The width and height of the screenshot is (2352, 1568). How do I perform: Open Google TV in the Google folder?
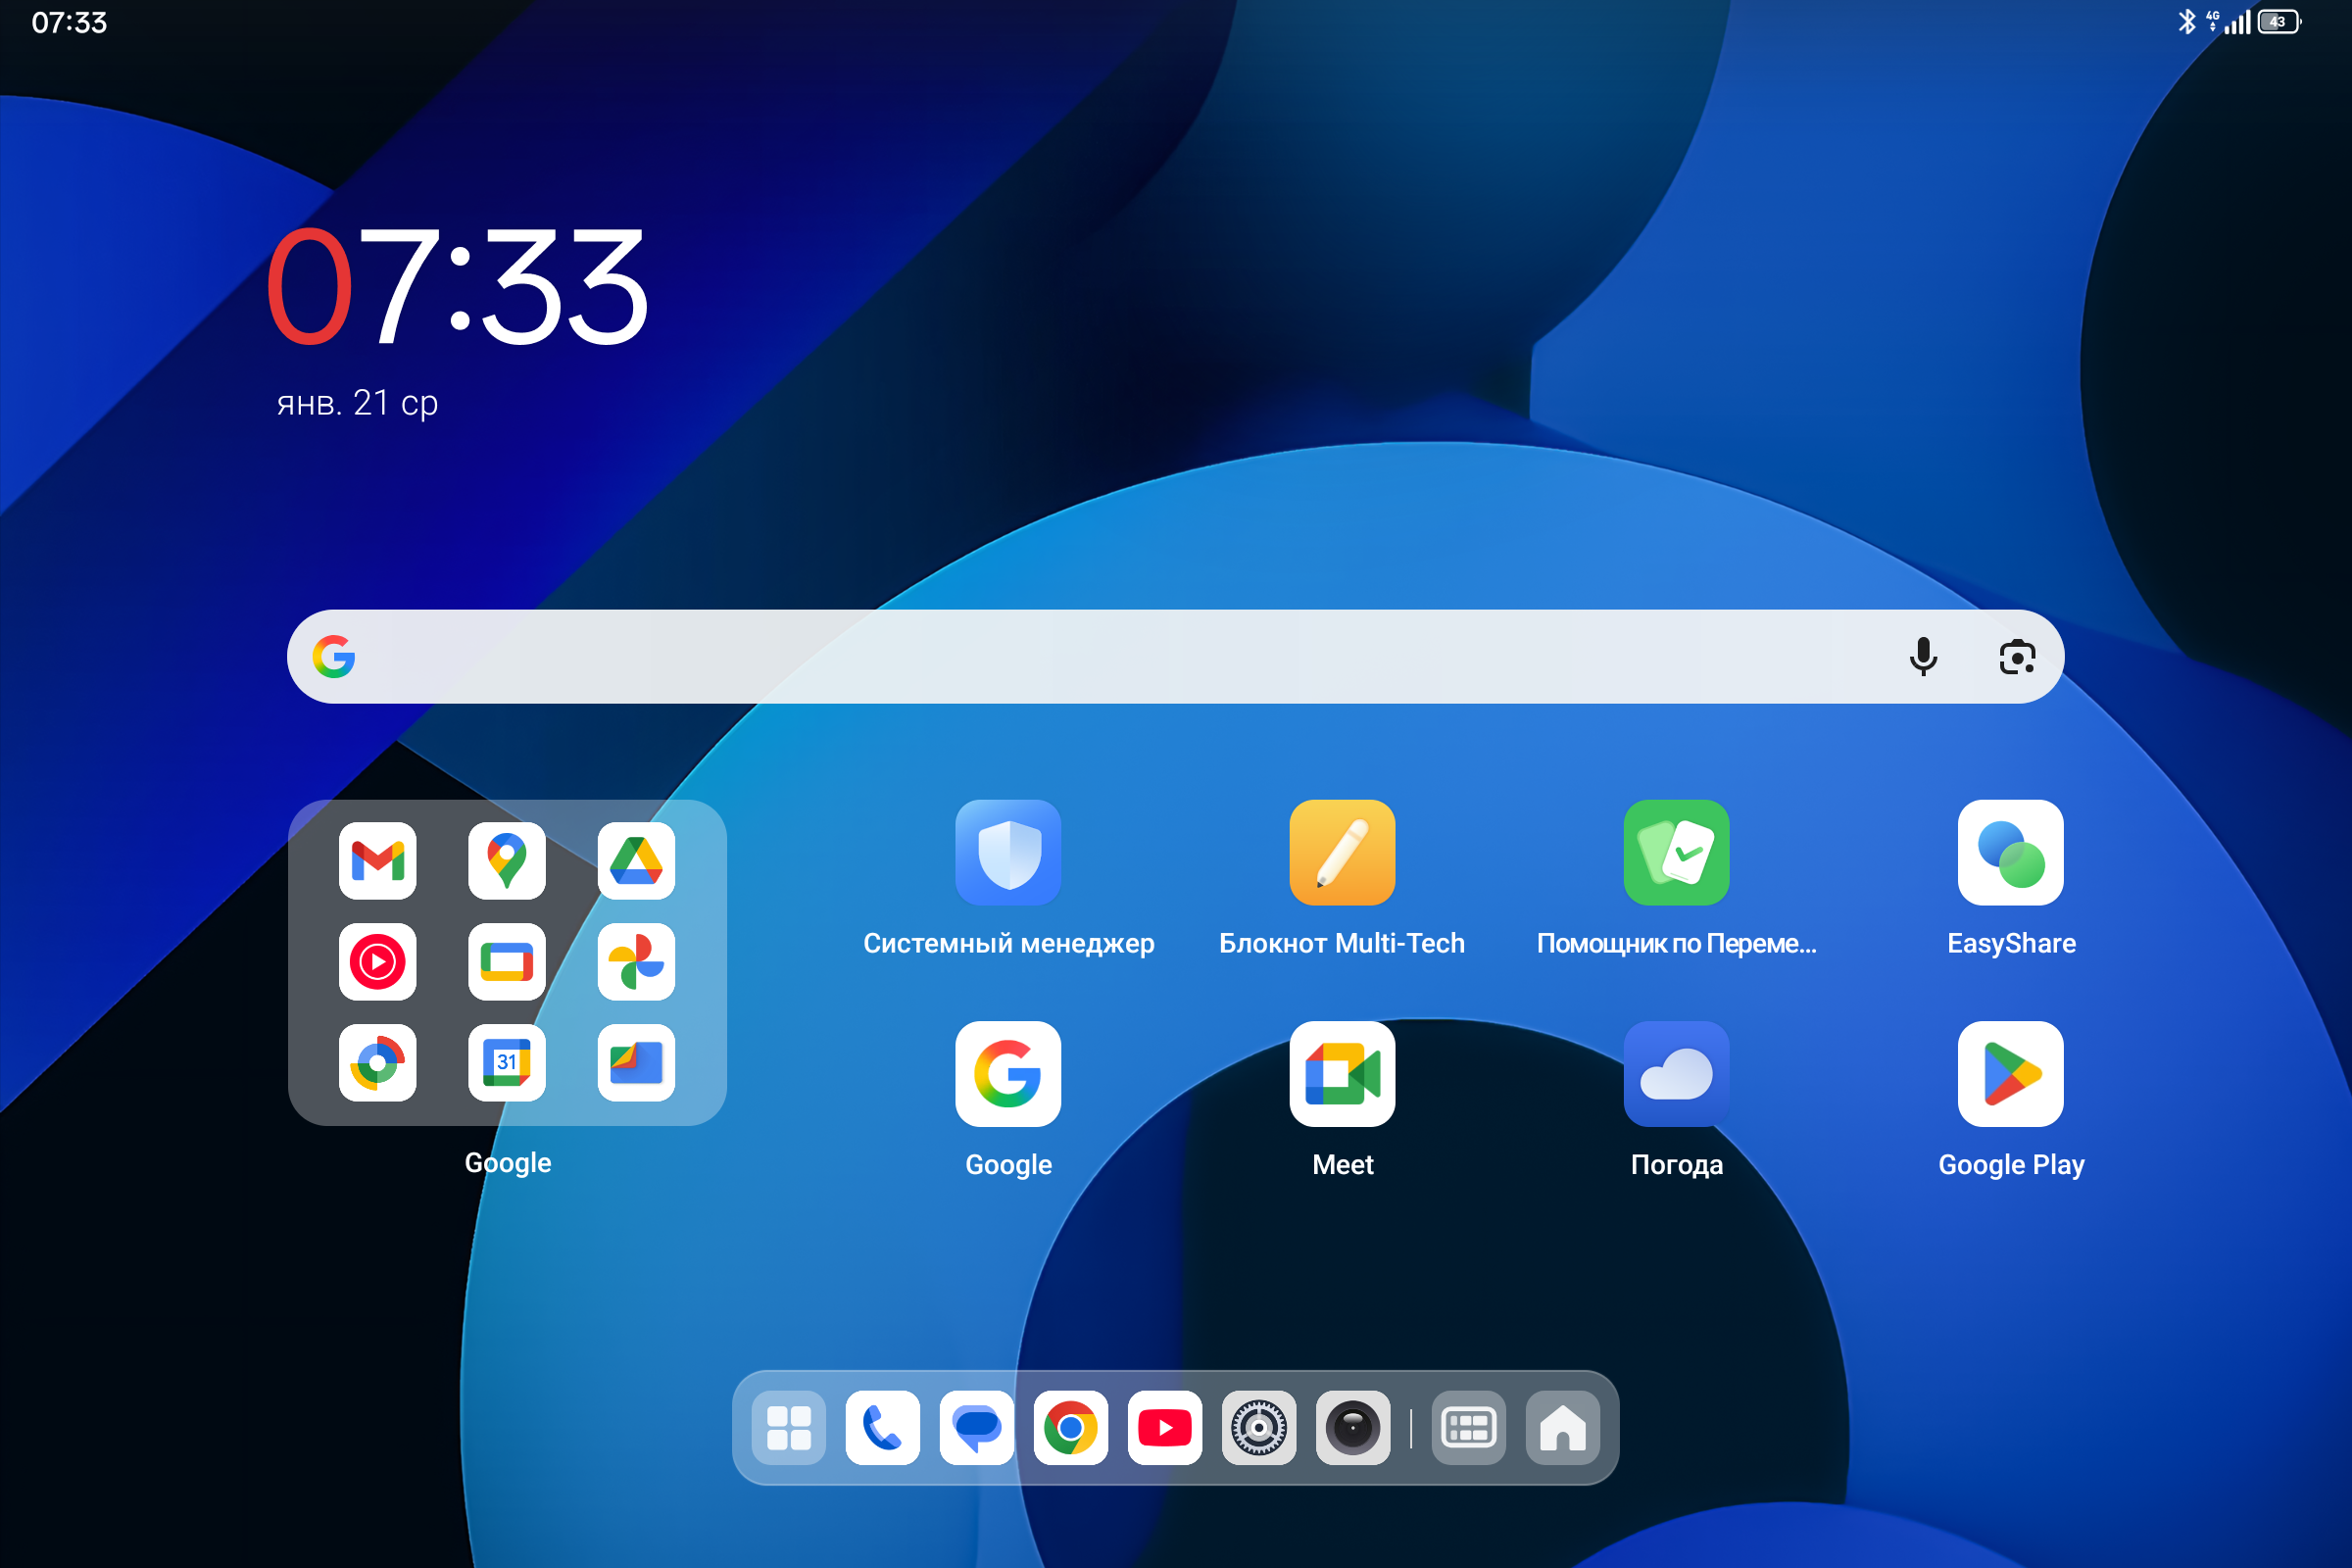(507, 962)
